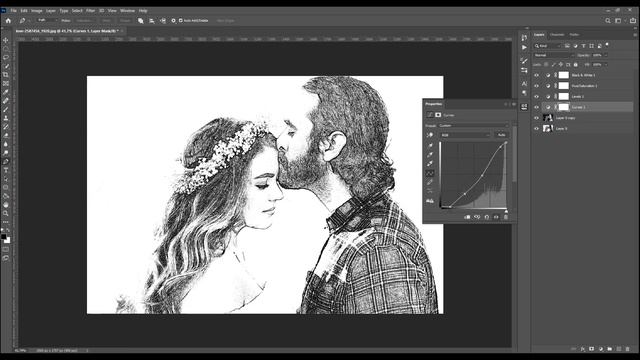Open the Image menu

click(37, 11)
